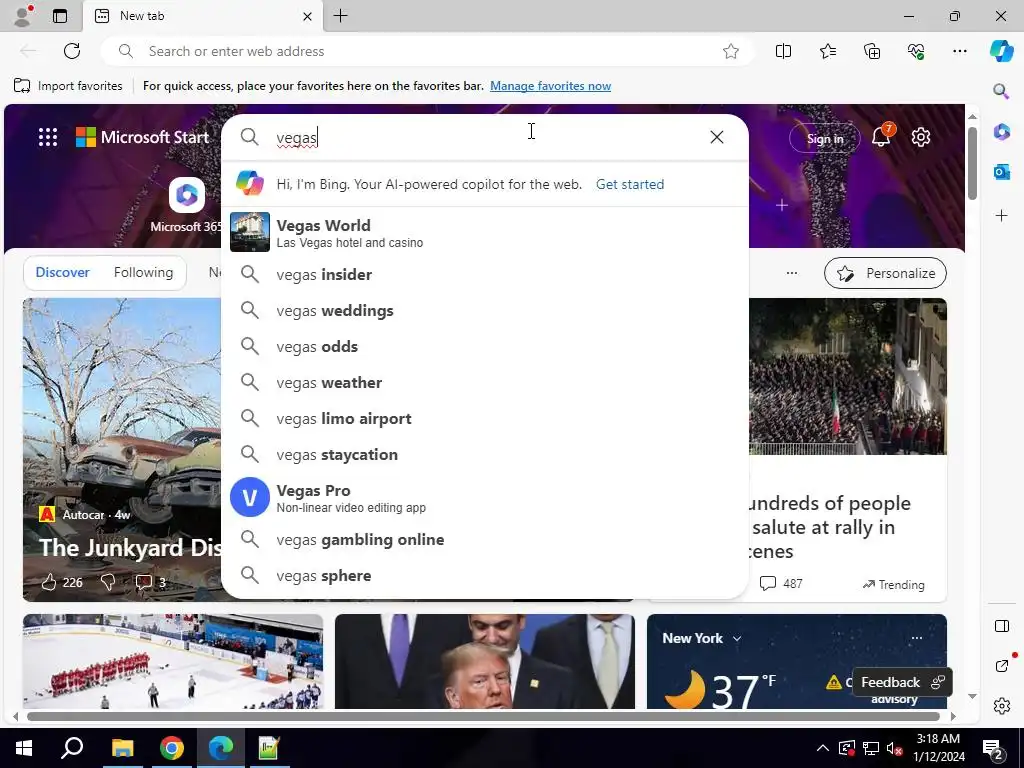
Task: Click Get started for Bing copilot
Action: [630, 184]
